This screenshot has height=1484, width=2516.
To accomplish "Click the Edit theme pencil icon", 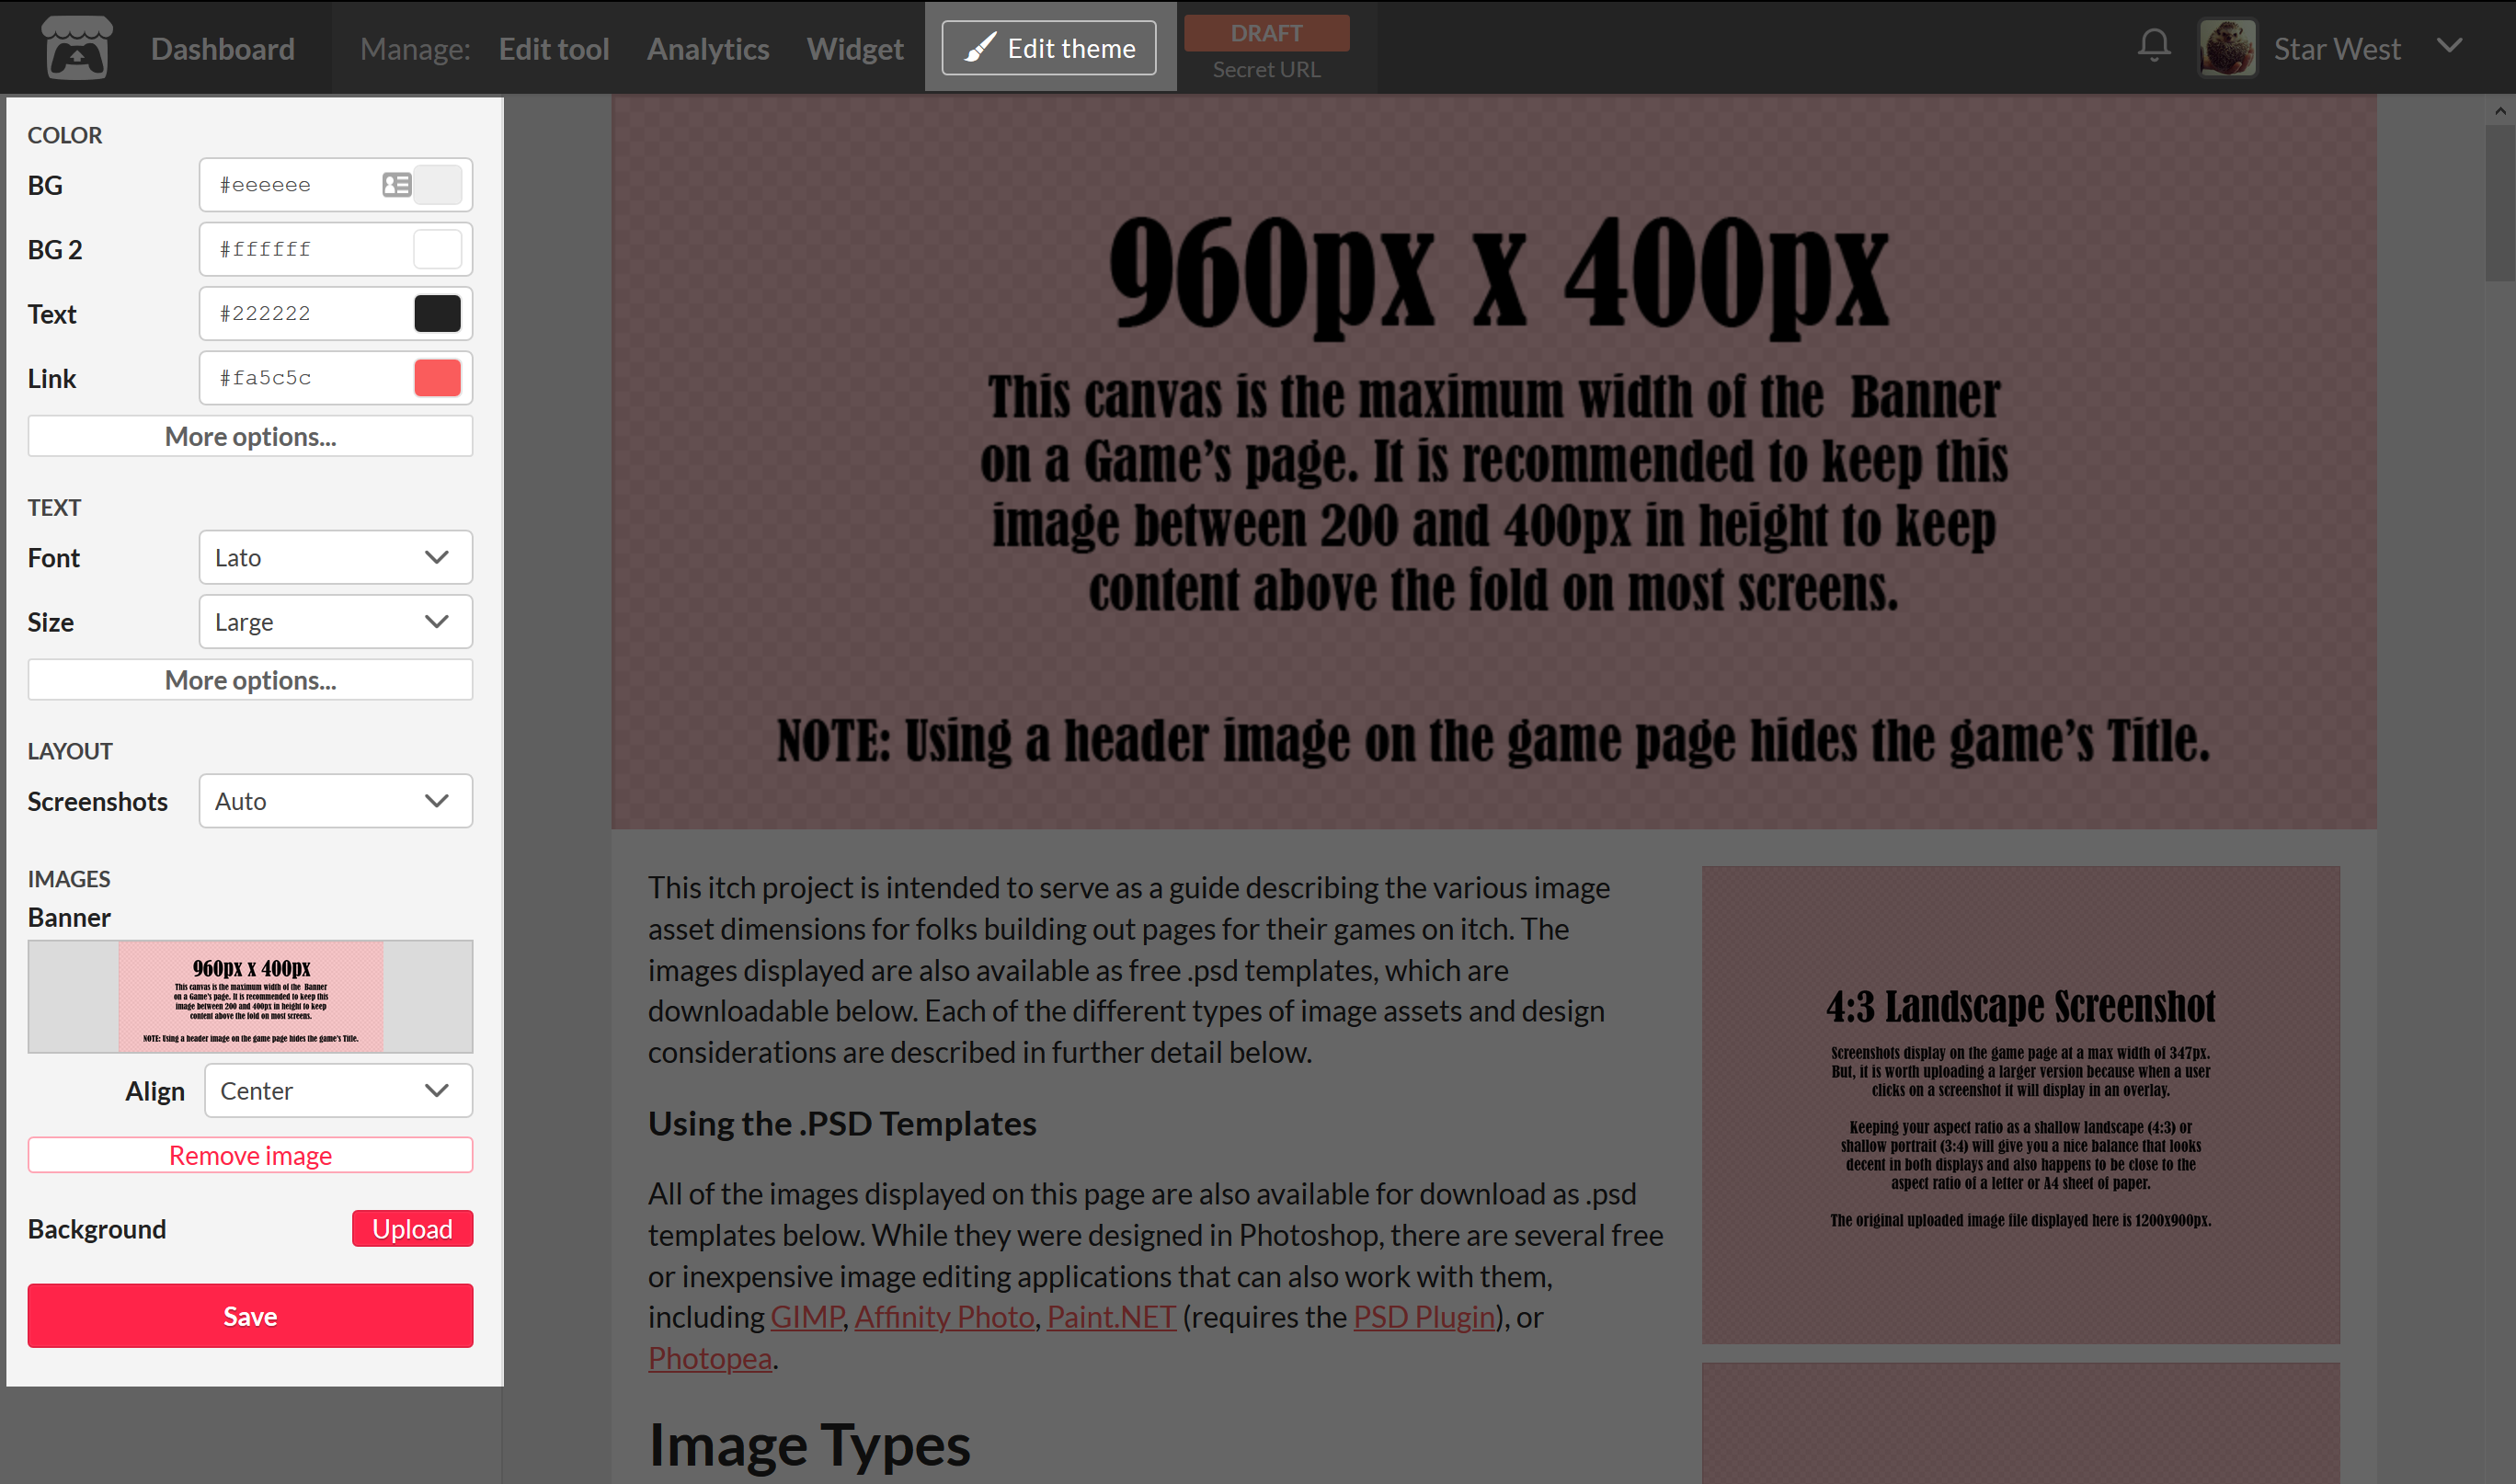I will (x=978, y=48).
